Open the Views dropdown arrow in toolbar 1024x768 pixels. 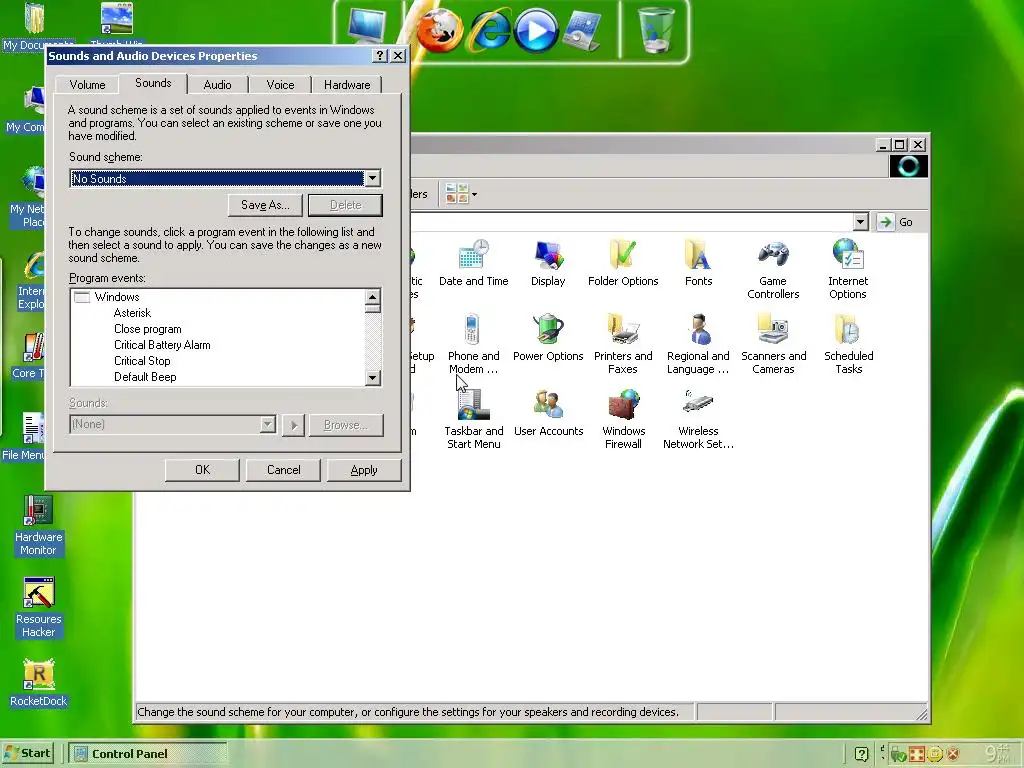(x=474, y=194)
